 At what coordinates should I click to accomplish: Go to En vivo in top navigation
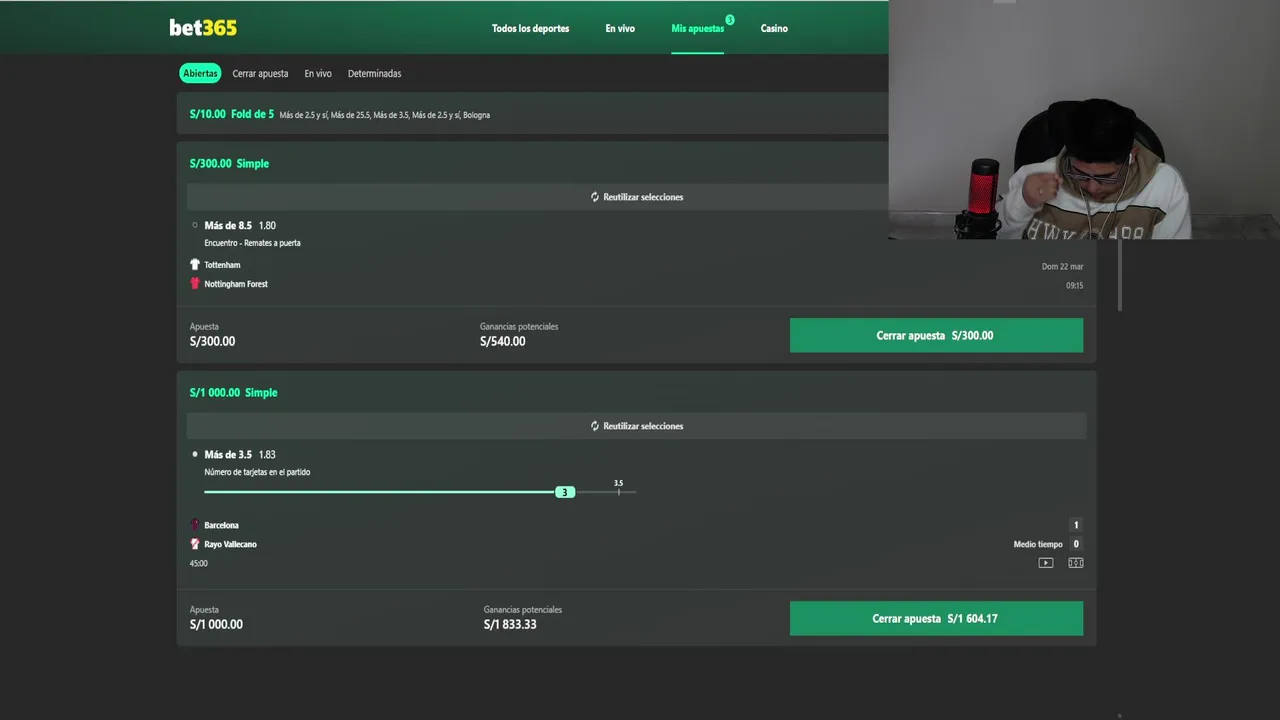(620, 28)
